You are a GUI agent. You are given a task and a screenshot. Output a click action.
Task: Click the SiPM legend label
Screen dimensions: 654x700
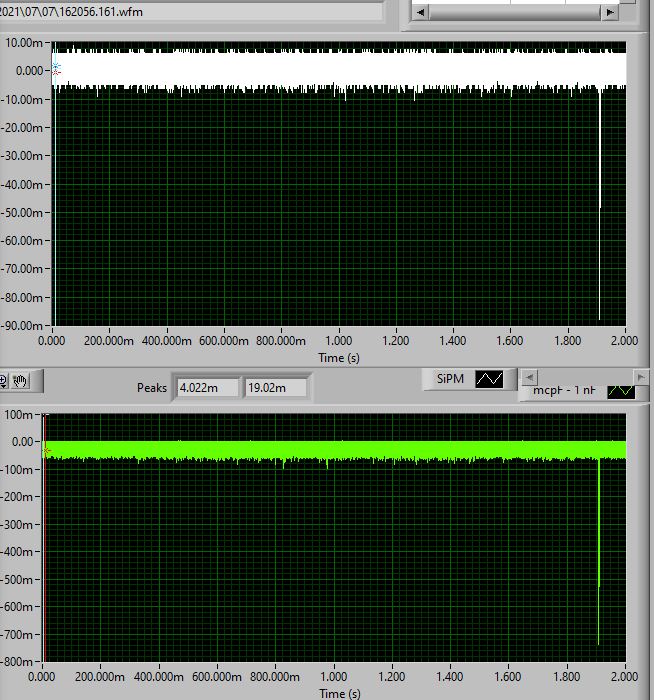pos(450,379)
